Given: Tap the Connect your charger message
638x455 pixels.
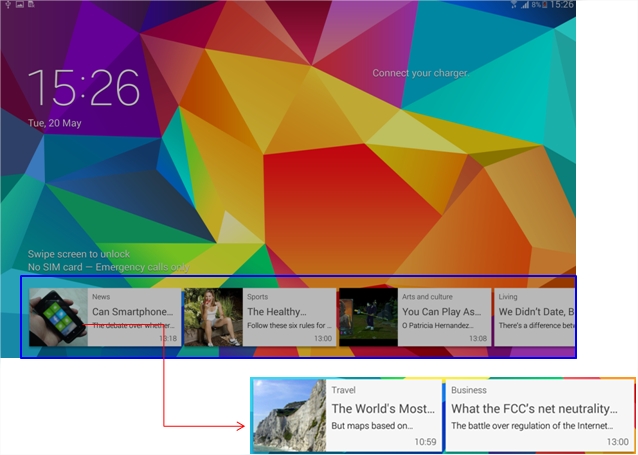Looking at the screenshot, I should [x=420, y=73].
